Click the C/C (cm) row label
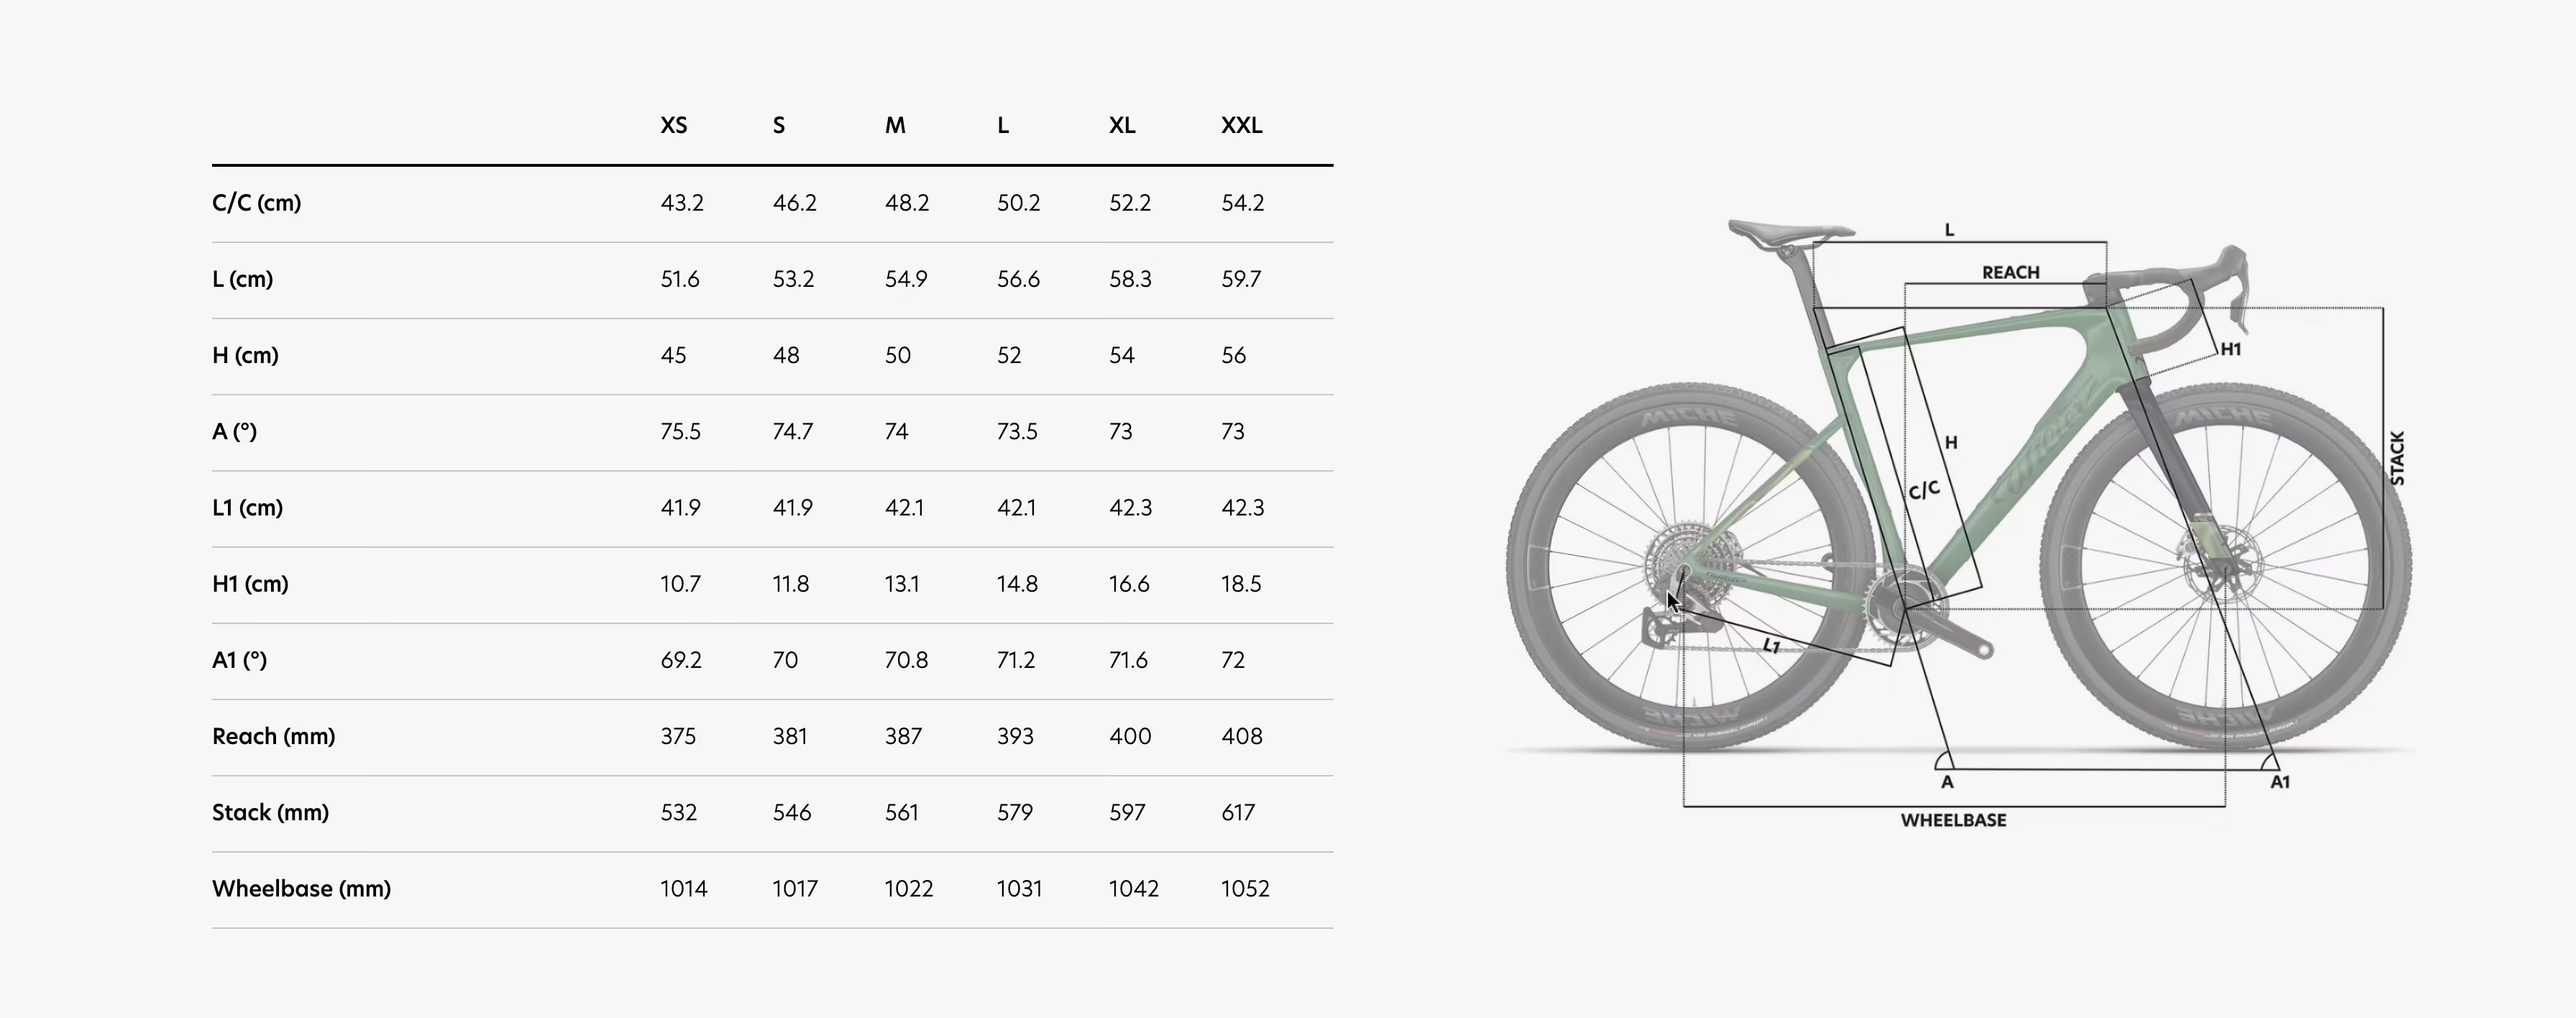 (x=256, y=203)
